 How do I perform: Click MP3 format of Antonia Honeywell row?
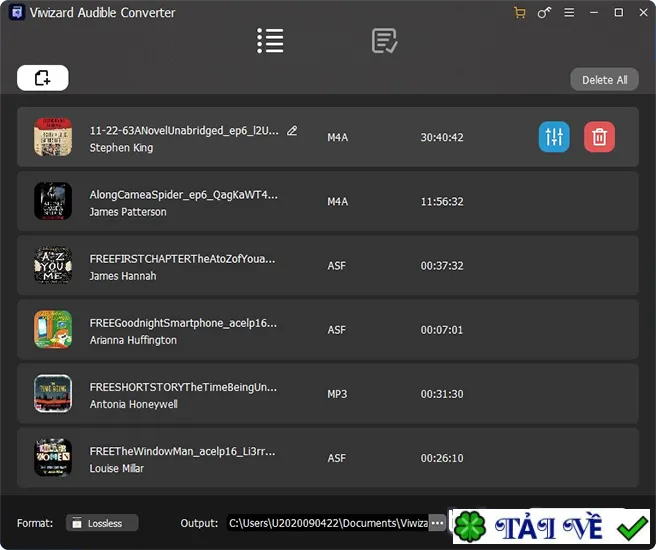[337, 394]
